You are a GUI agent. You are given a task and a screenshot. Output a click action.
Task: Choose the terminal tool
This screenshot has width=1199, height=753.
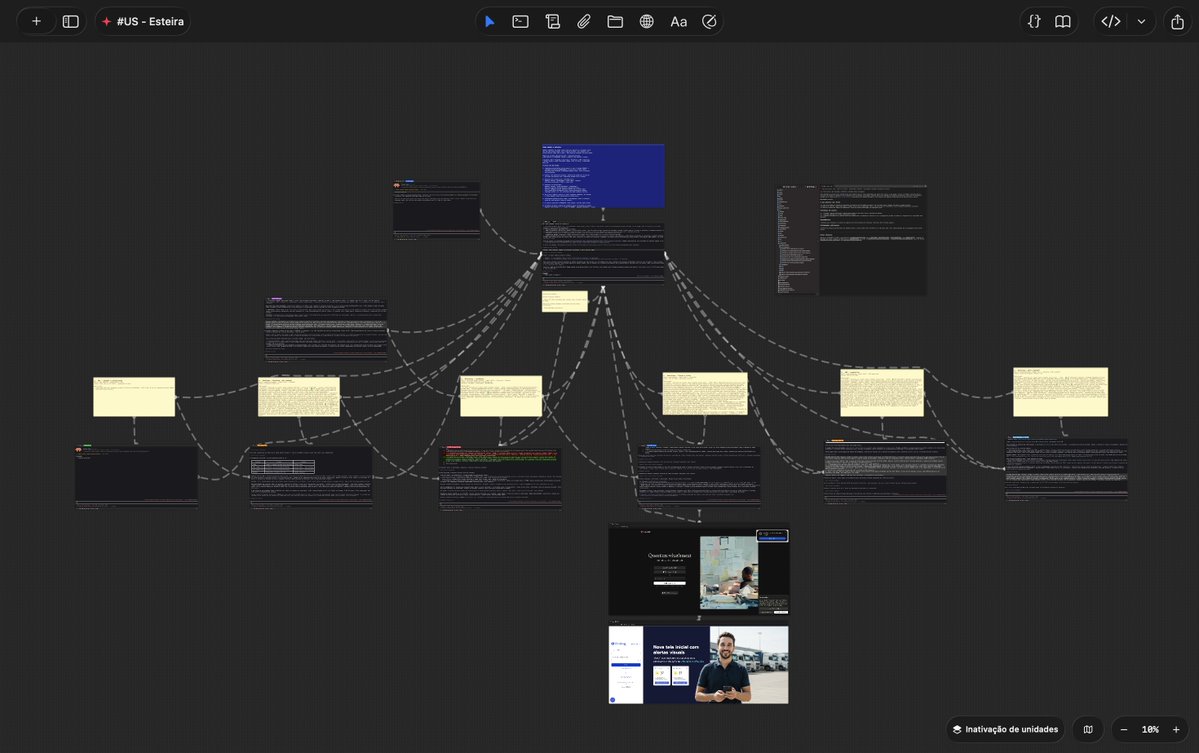(521, 21)
